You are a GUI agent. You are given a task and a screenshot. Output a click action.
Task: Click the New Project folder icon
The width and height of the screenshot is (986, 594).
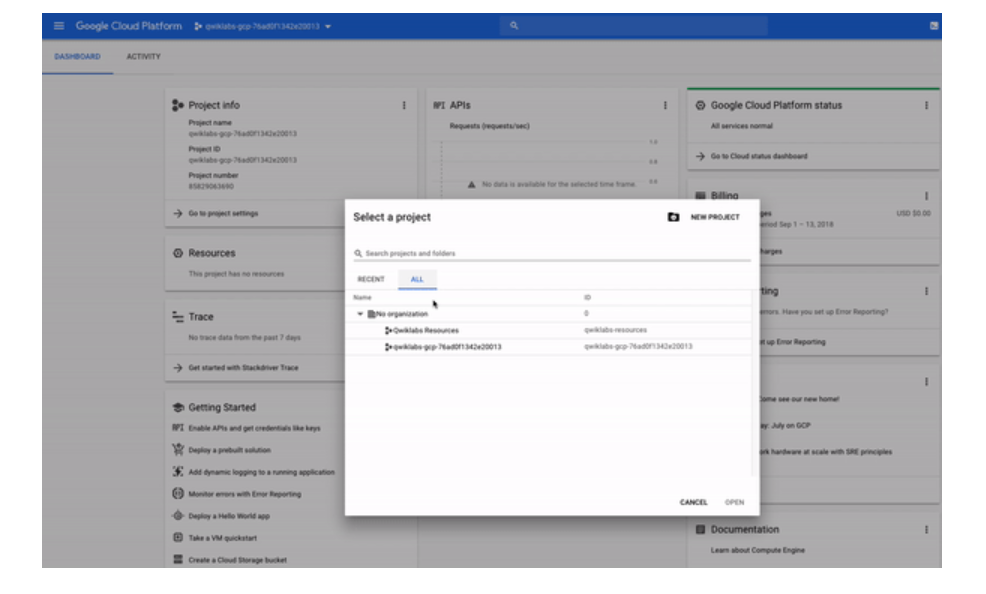click(673, 217)
